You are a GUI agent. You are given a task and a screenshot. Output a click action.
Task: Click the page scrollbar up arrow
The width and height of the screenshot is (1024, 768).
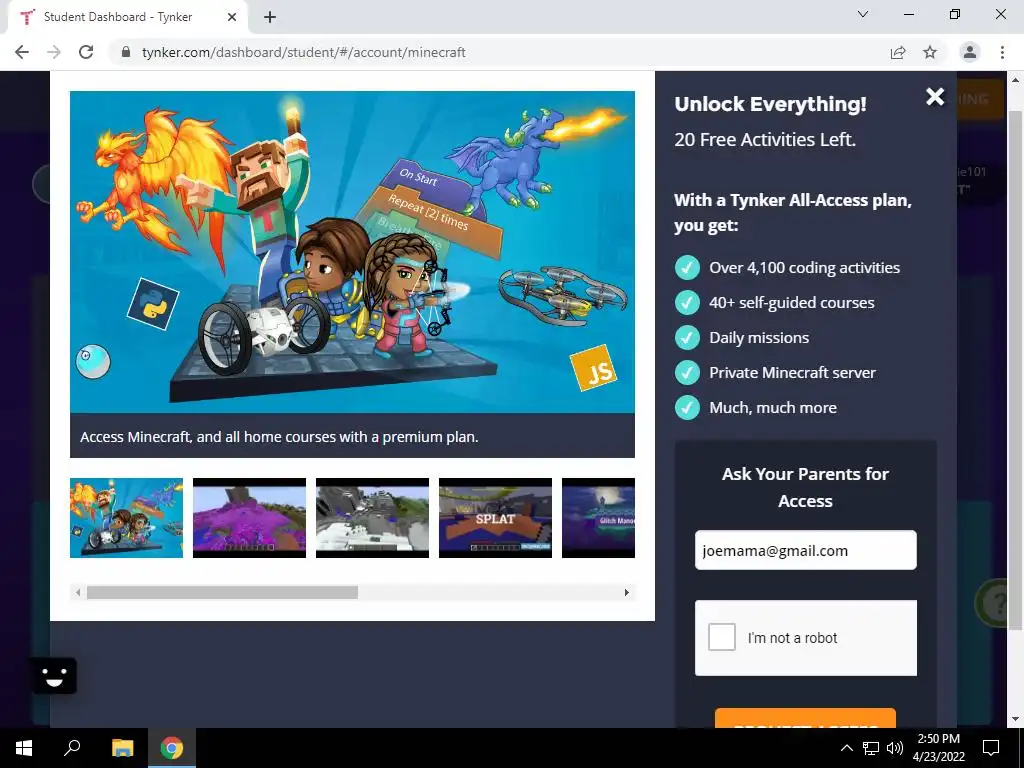tap(1015, 80)
